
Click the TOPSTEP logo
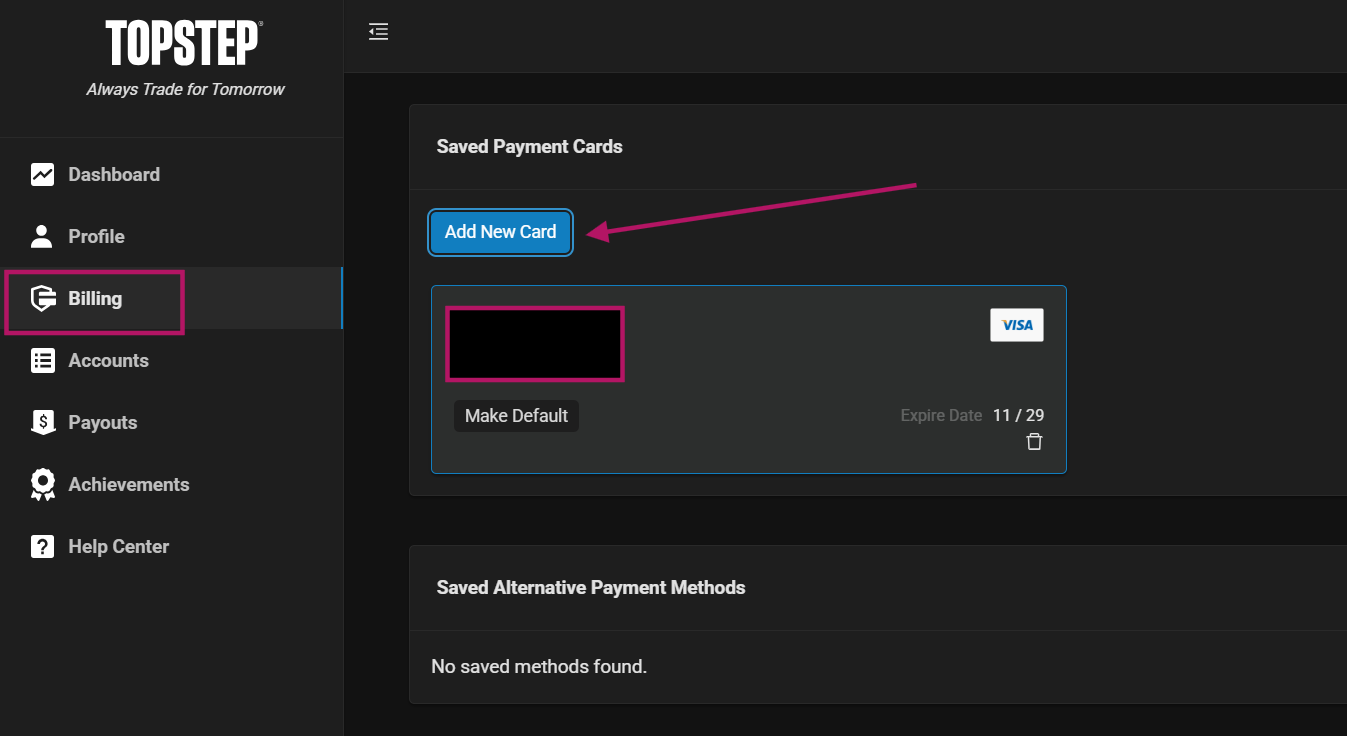point(183,44)
